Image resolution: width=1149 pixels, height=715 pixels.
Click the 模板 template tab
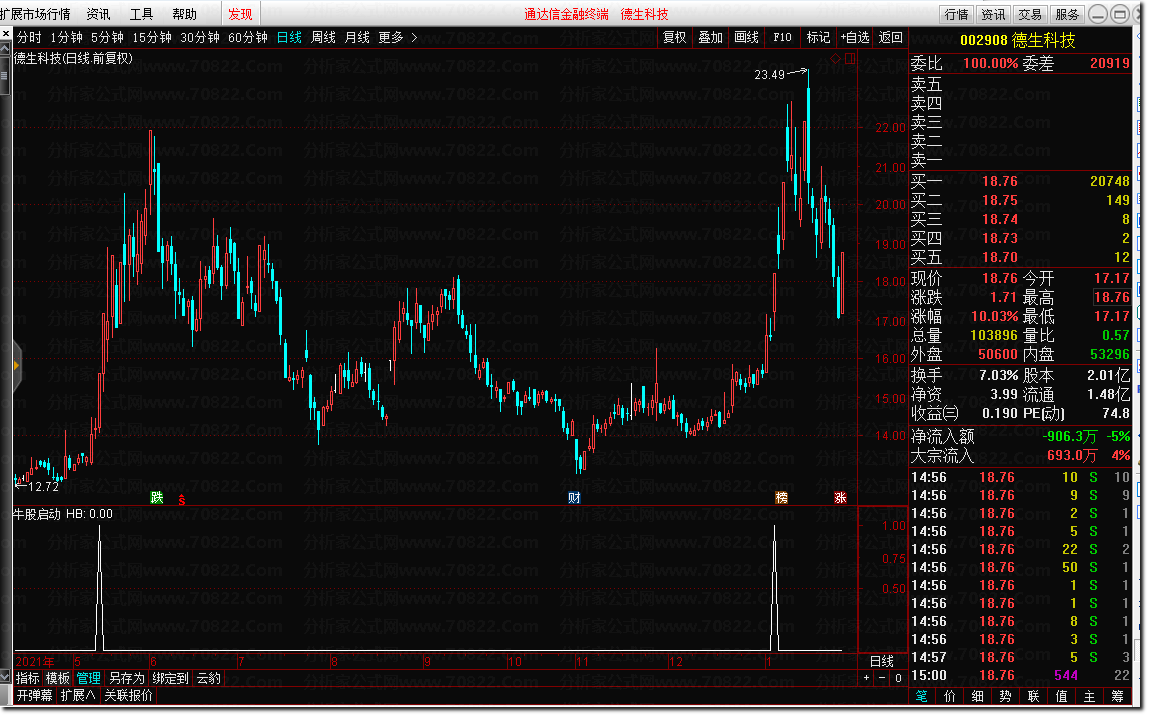[57, 678]
